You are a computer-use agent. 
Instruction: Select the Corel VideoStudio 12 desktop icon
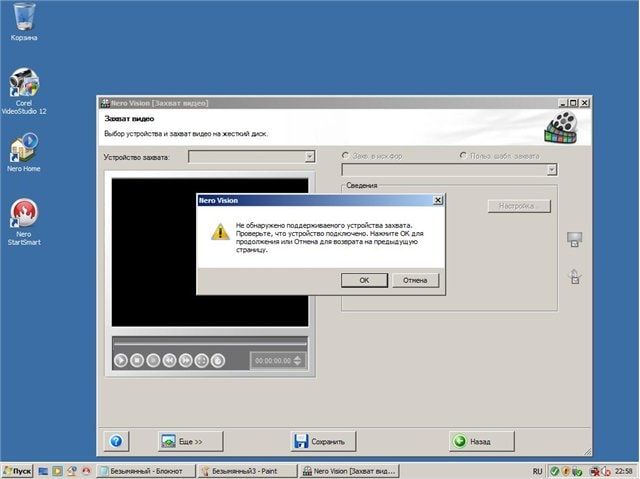click(x=24, y=91)
